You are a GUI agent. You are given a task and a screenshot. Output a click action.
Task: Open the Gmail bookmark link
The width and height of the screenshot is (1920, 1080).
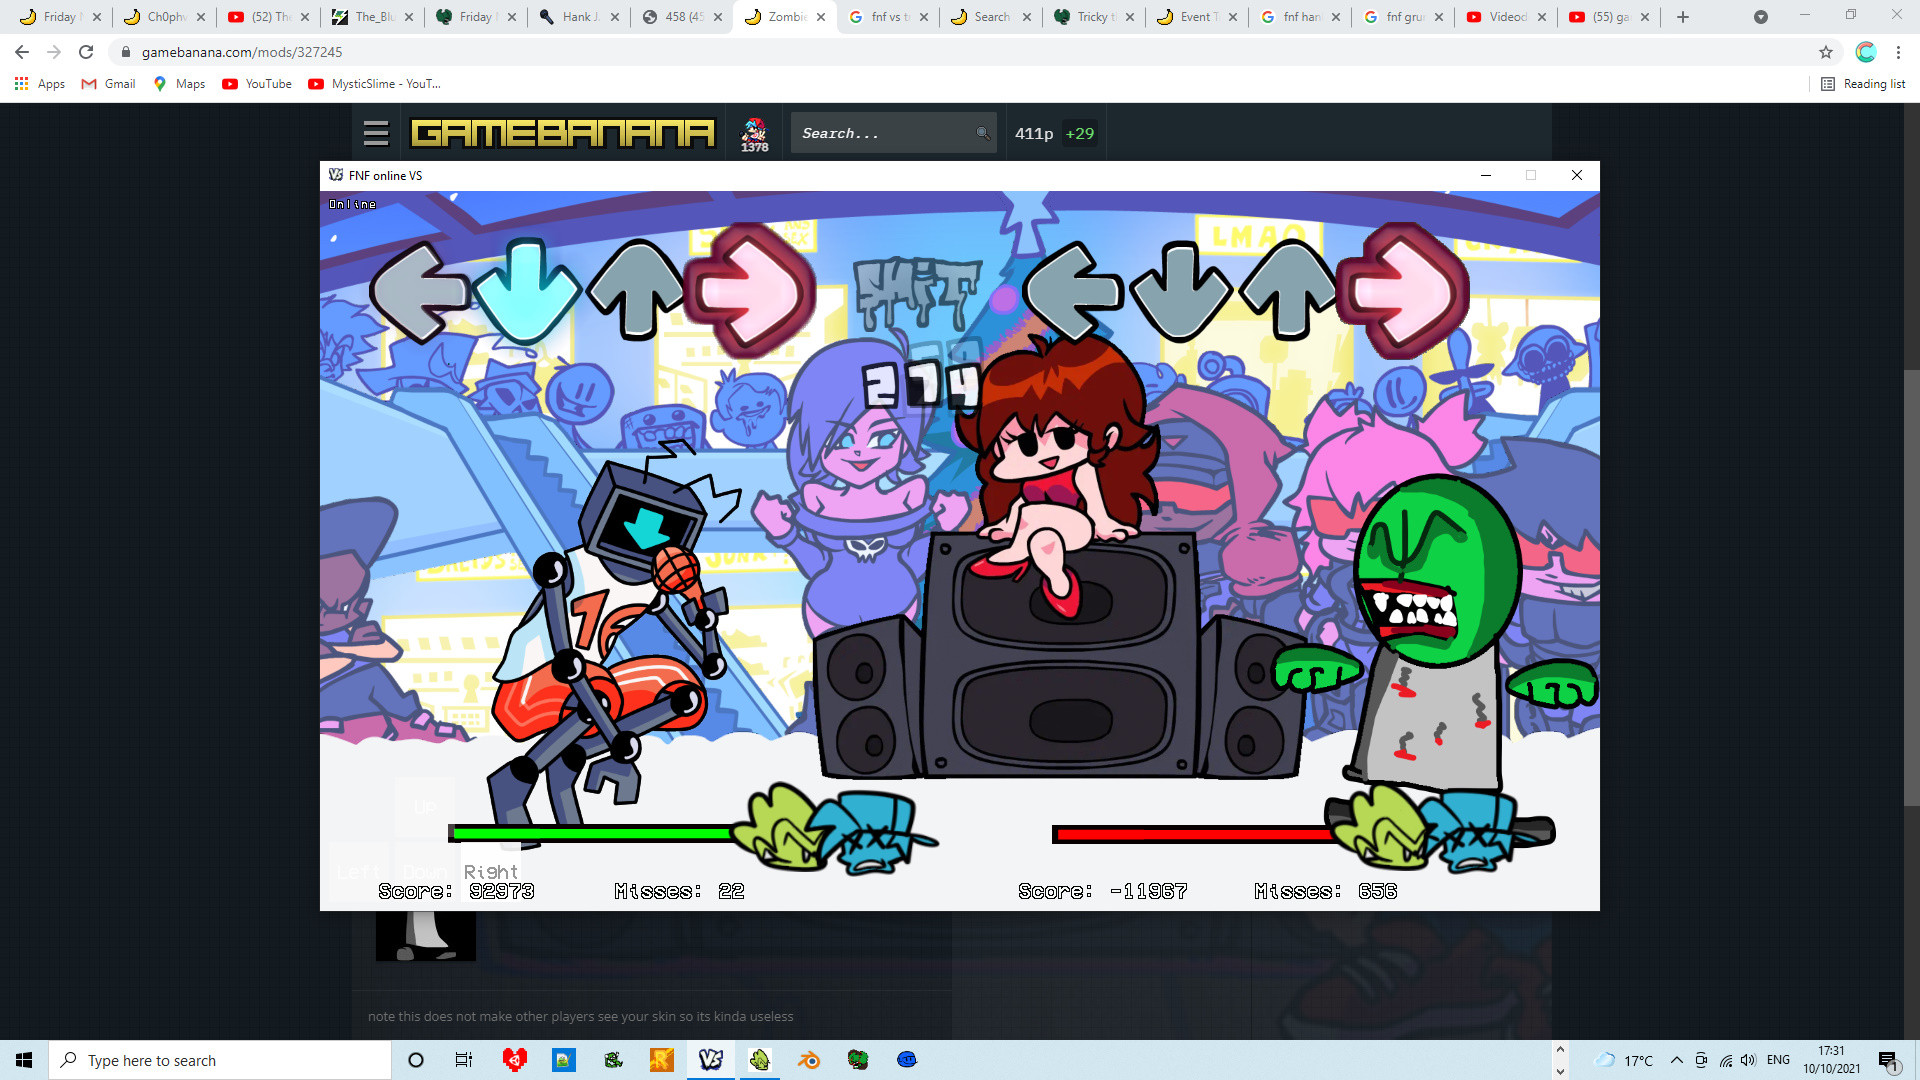coord(107,84)
